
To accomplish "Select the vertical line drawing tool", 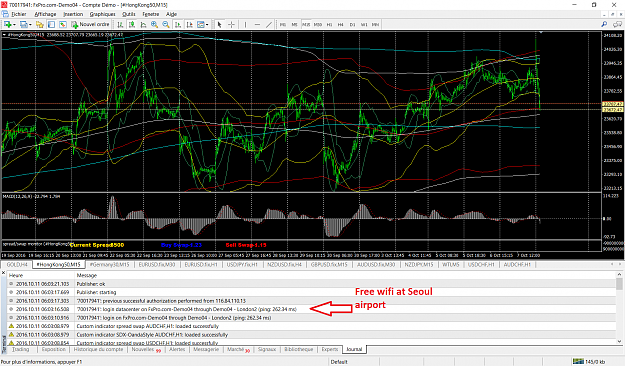I will pos(245,25).
